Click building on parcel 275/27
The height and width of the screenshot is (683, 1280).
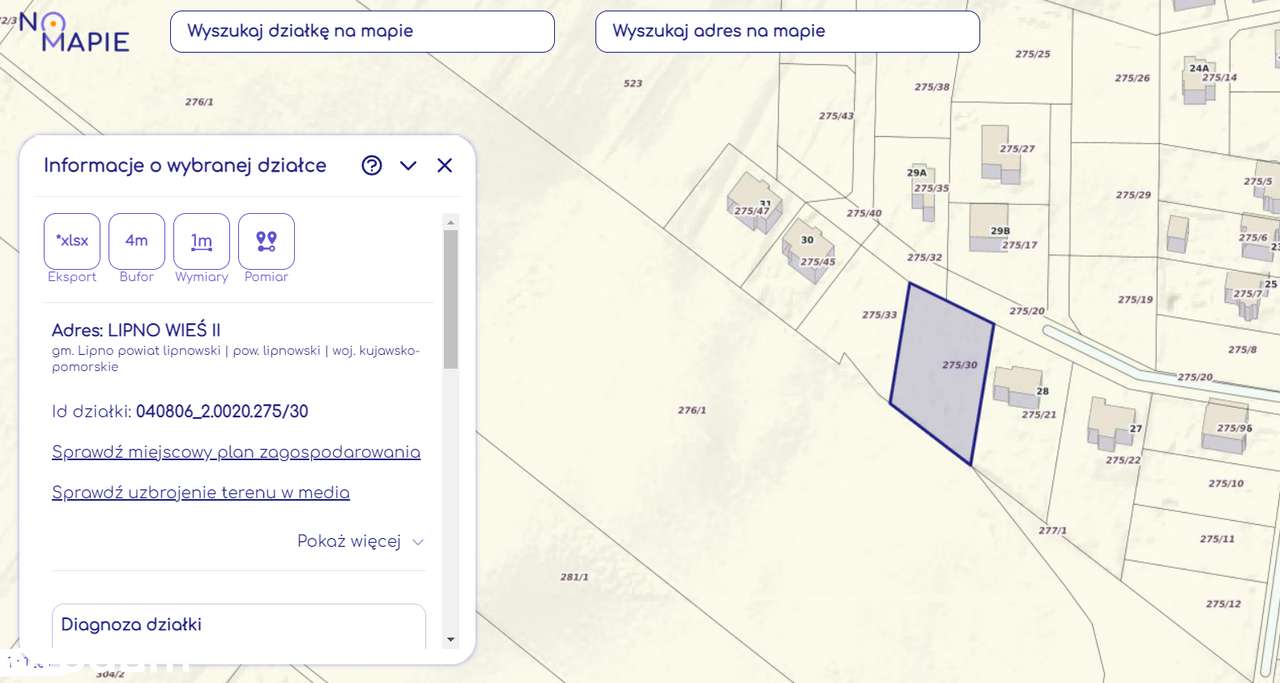click(999, 155)
